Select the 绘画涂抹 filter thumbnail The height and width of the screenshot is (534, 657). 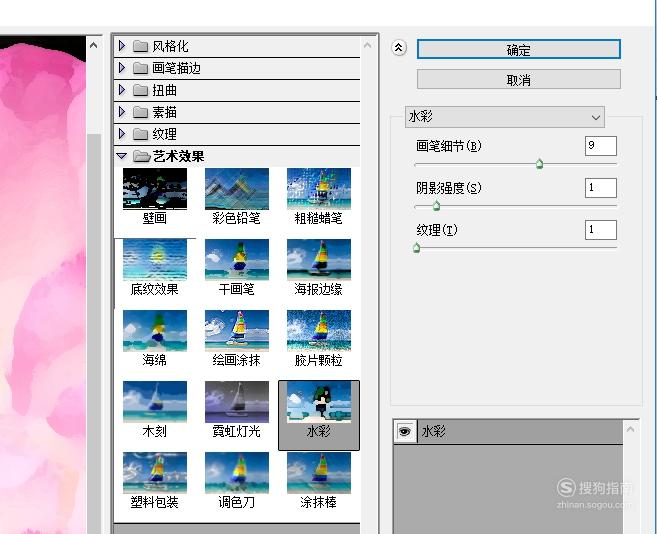click(x=237, y=331)
